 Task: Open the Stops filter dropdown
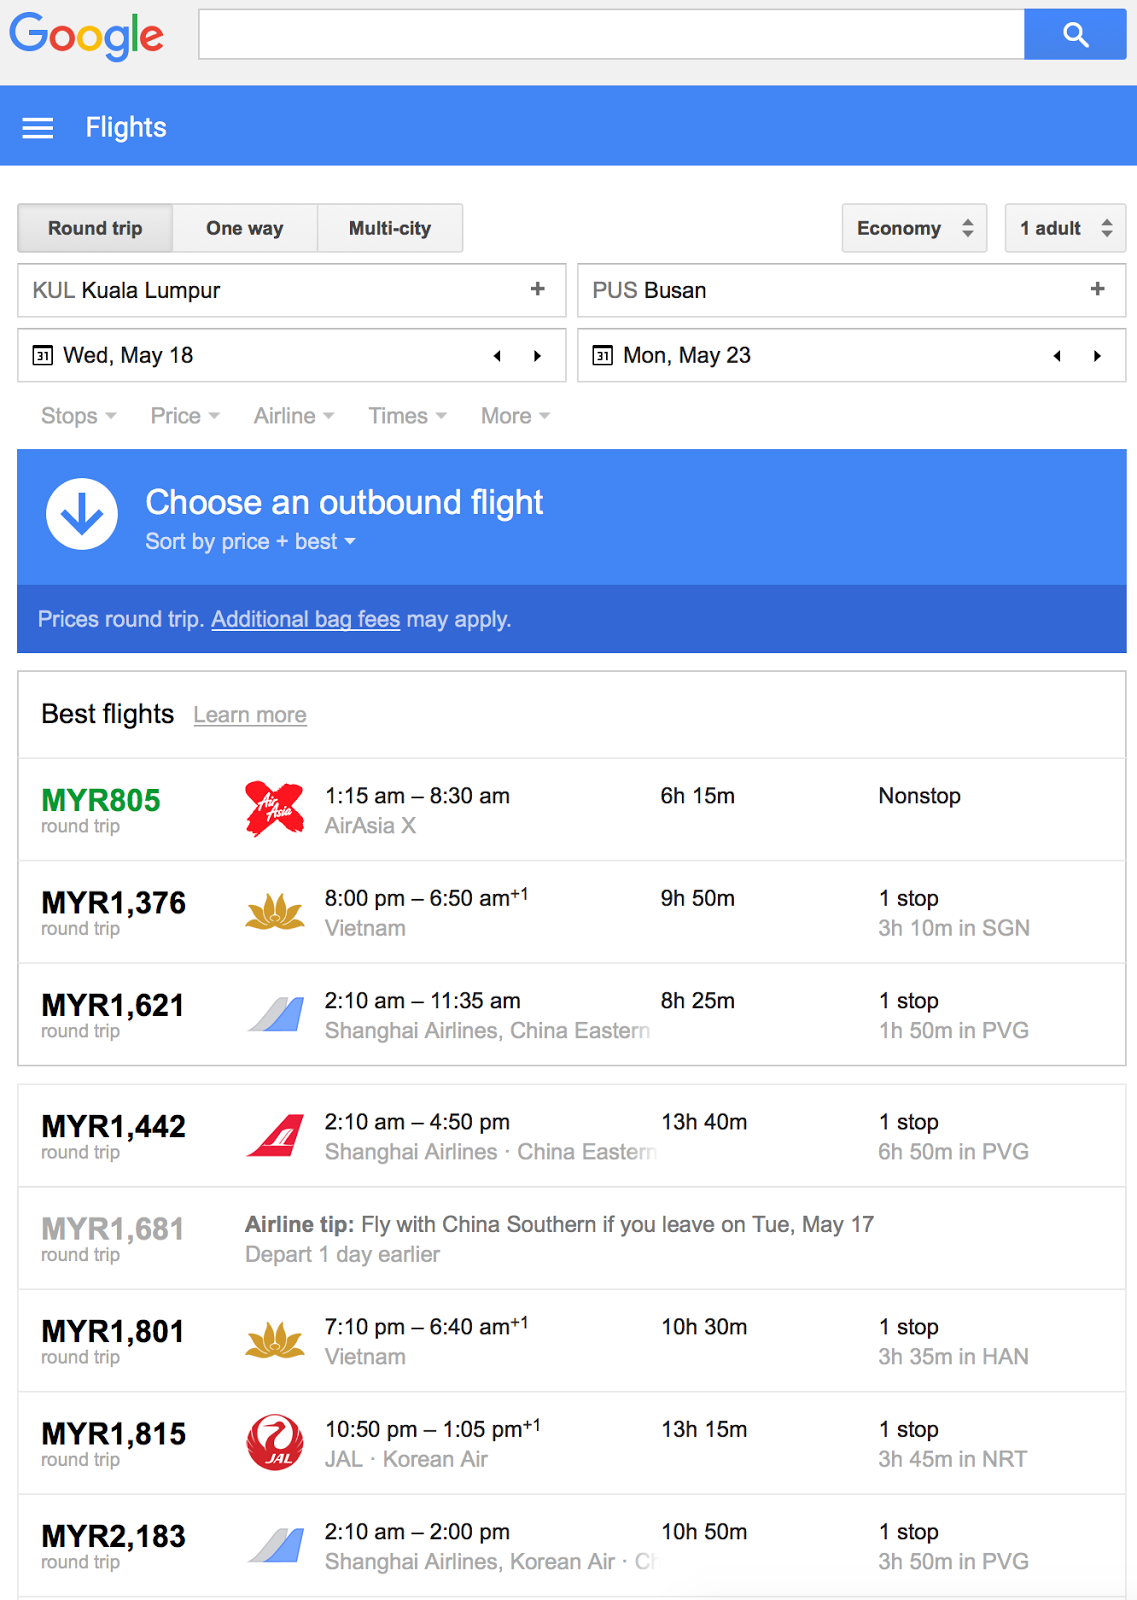78,416
